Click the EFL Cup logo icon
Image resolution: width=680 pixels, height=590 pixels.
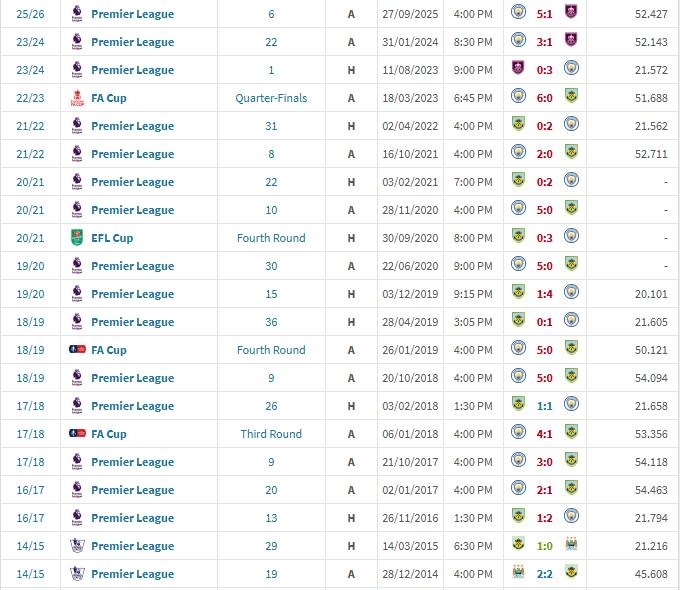point(77,238)
